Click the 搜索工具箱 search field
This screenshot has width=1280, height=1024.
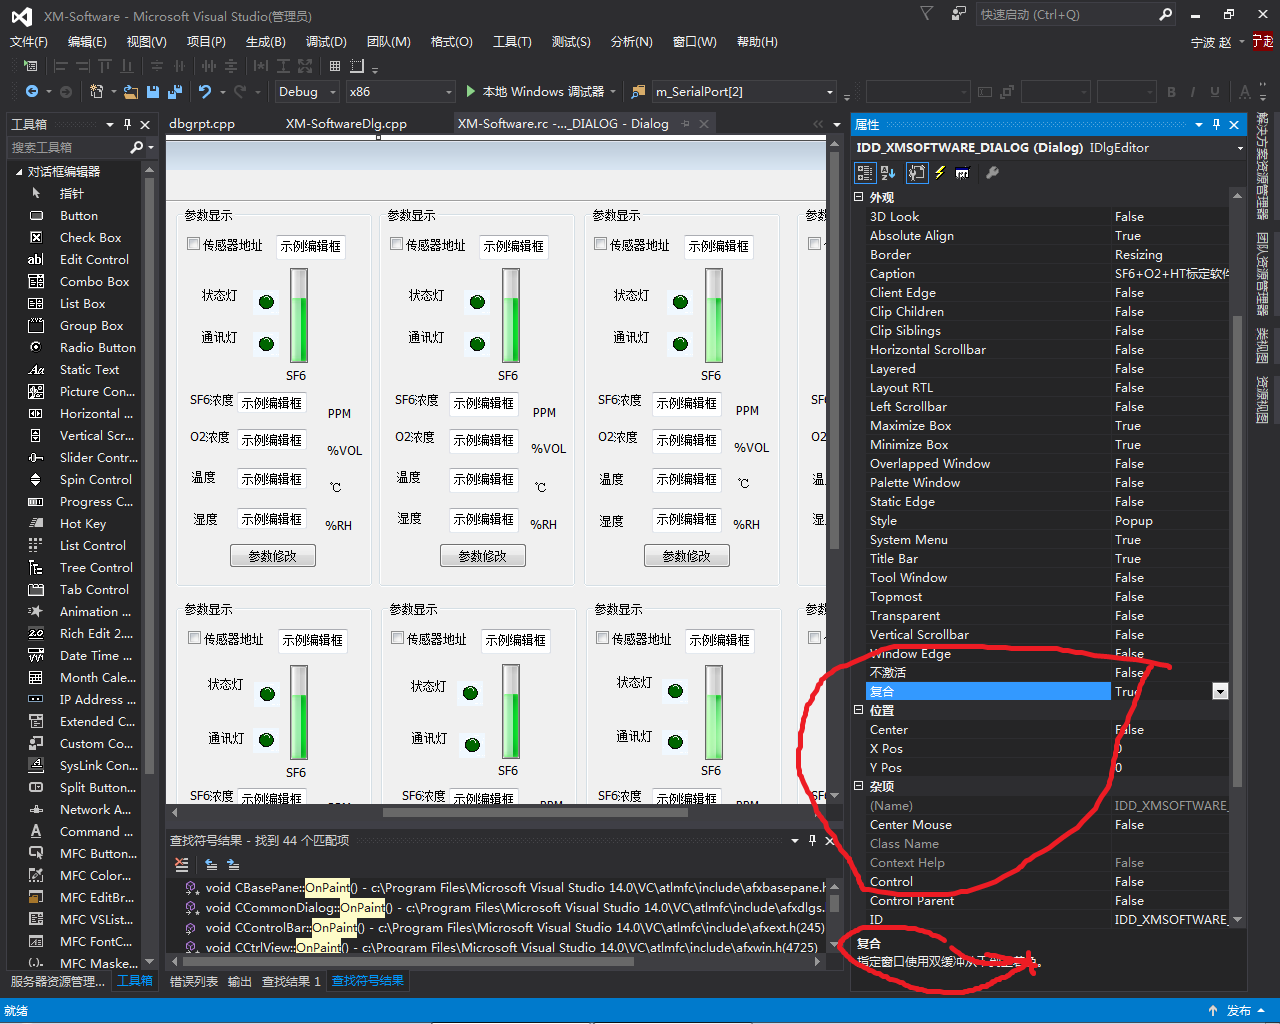pyautogui.click(x=68, y=147)
